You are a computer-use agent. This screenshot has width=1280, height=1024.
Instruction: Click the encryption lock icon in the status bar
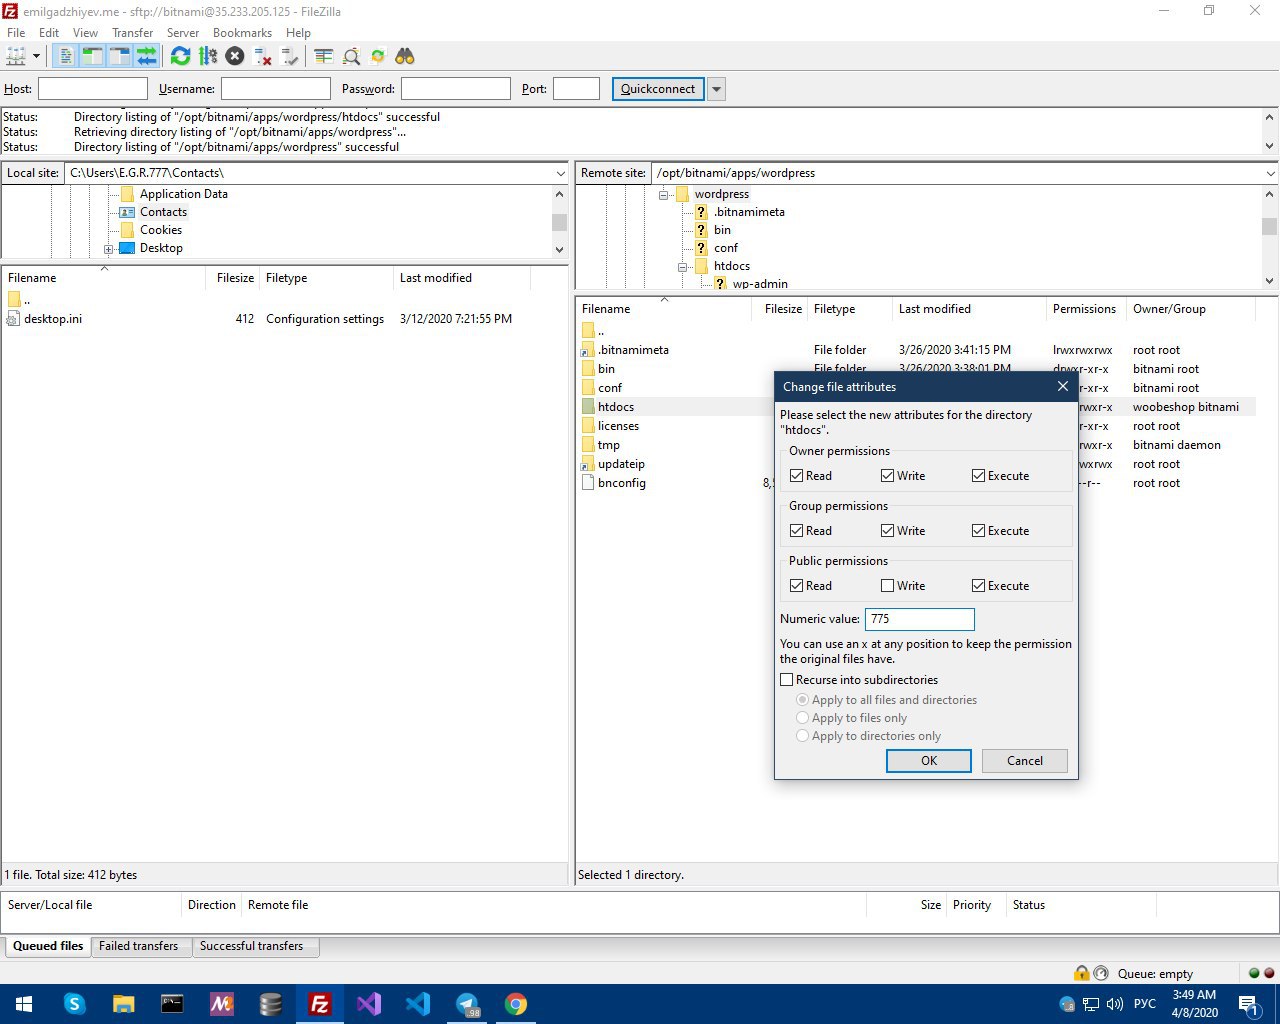point(1081,973)
